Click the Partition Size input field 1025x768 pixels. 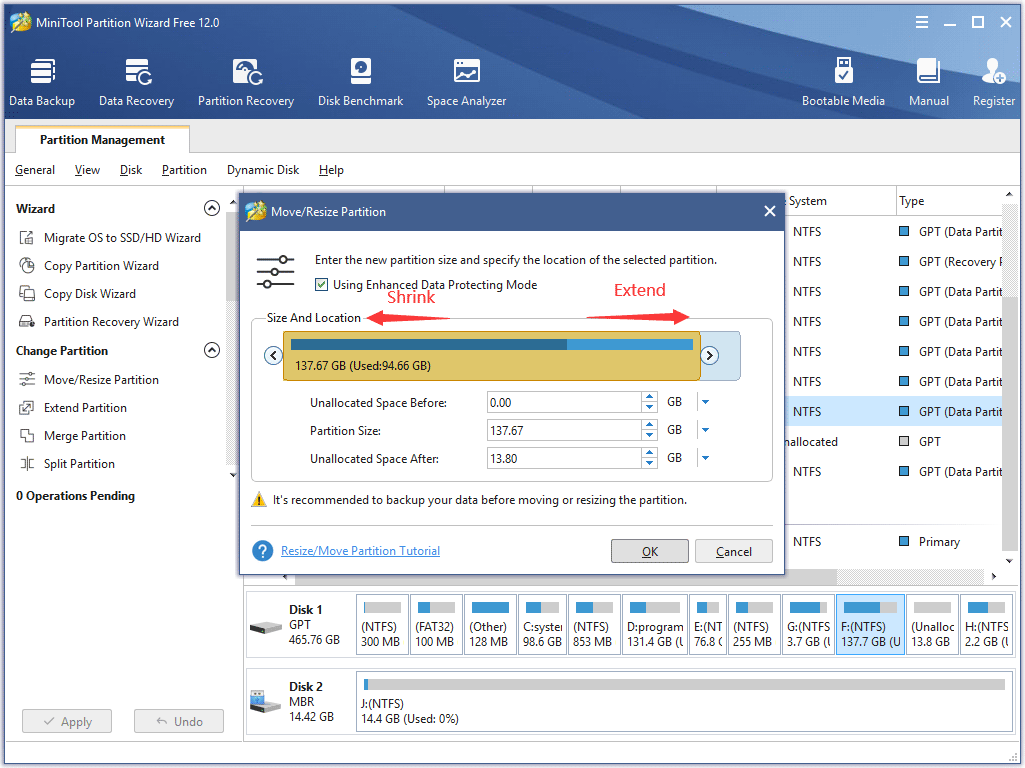(564, 430)
